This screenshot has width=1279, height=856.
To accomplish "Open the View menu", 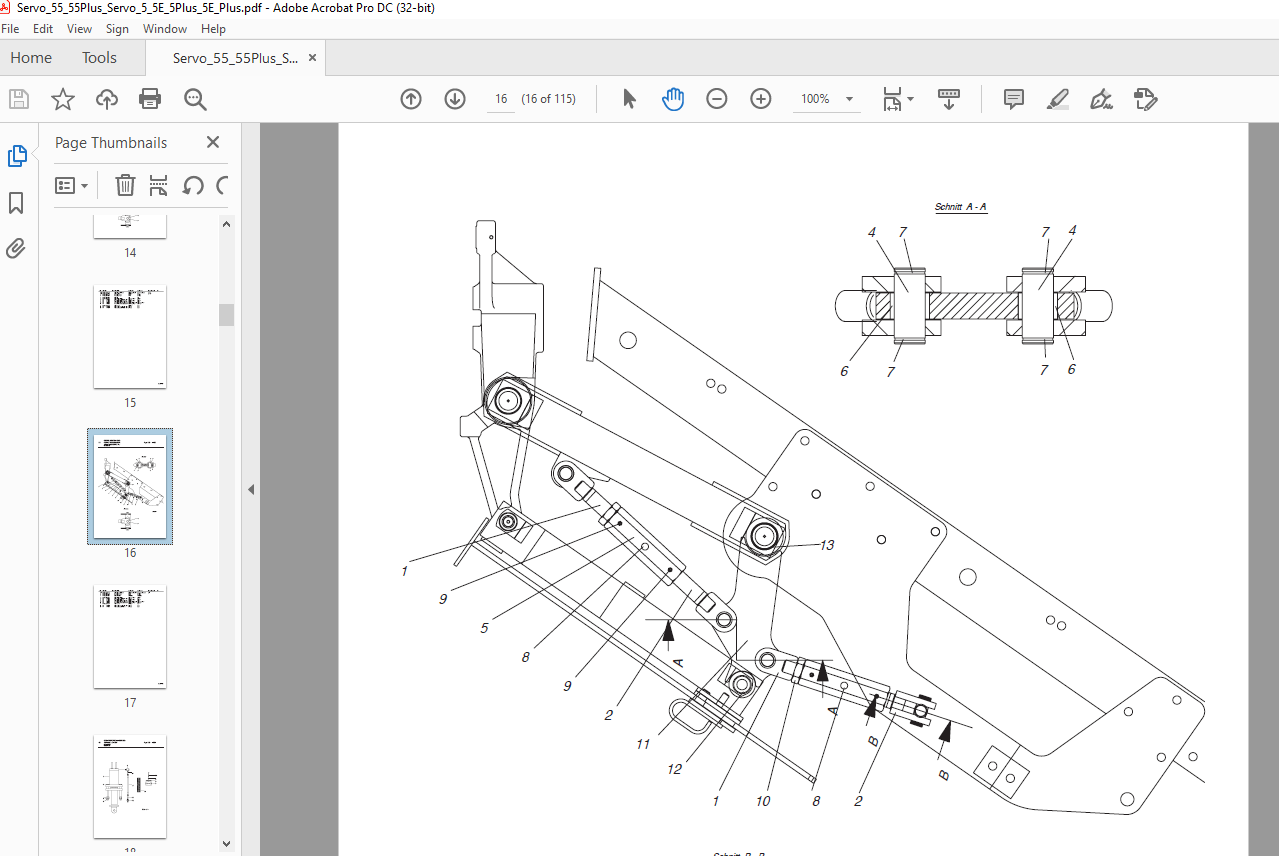I will [x=79, y=29].
